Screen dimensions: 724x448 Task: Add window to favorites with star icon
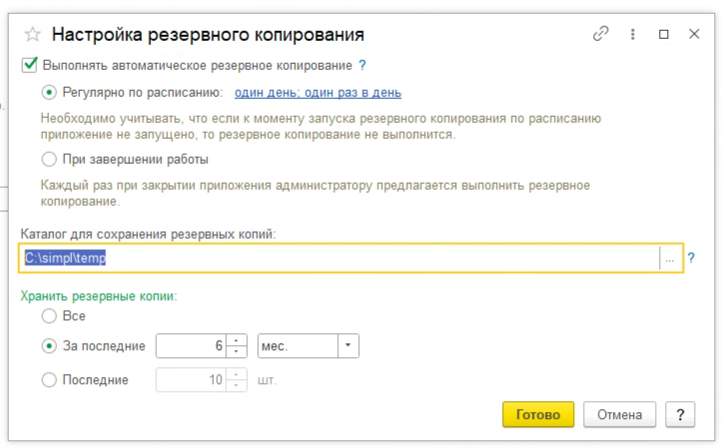(x=33, y=34)
